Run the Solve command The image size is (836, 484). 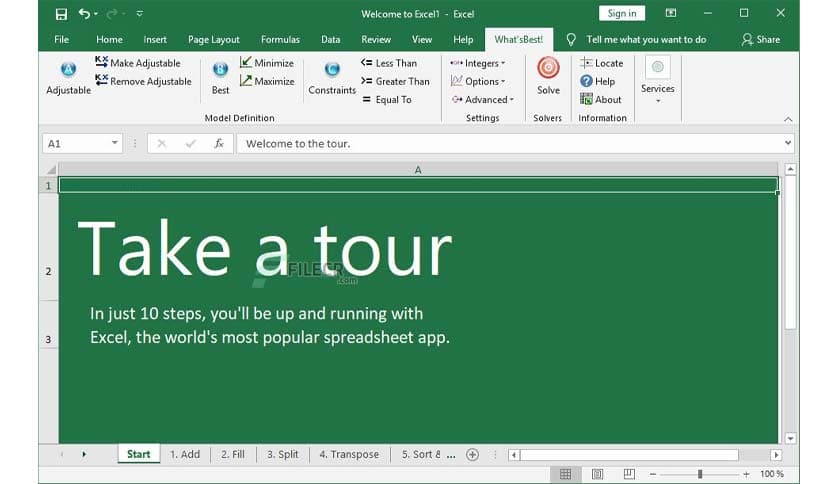pos(548,70)
